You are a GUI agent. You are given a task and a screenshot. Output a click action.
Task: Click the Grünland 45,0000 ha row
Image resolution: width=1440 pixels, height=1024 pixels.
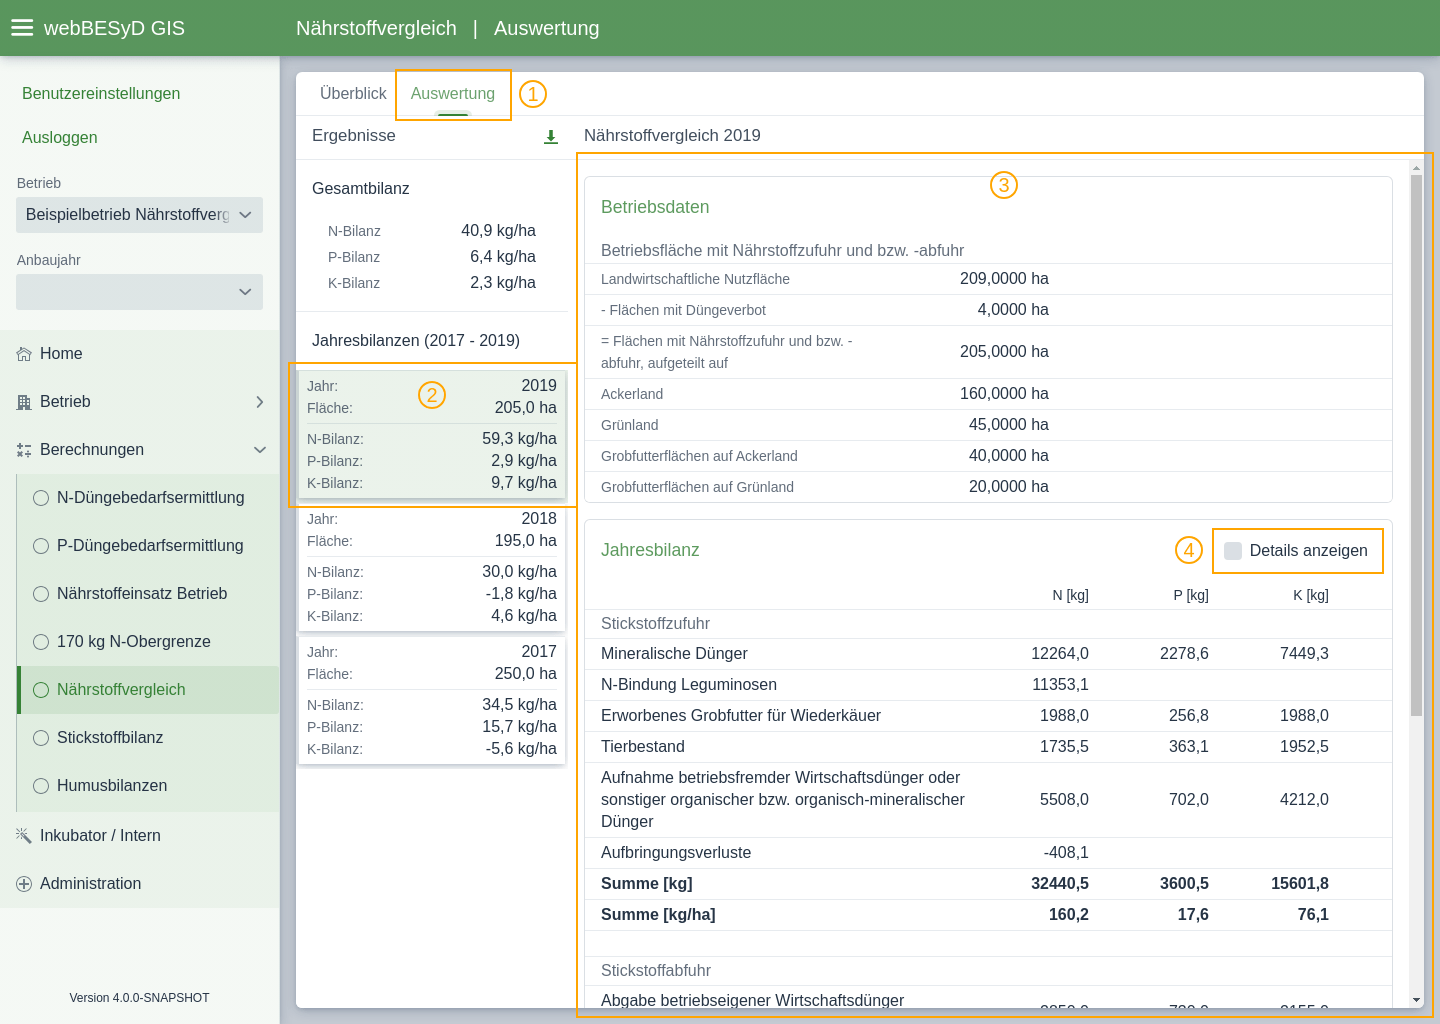point(988,425)
